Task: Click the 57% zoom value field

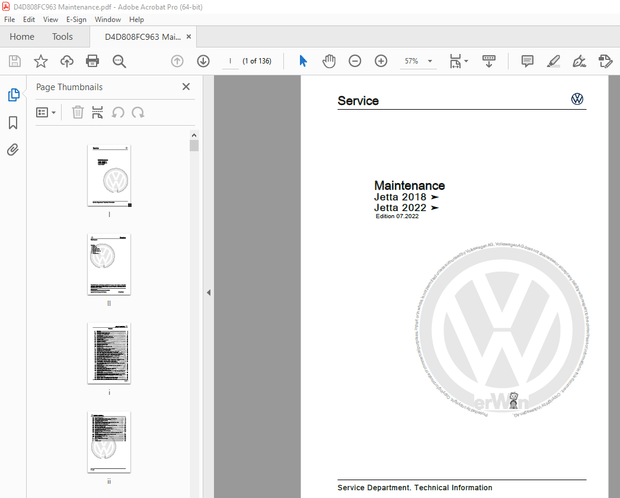Action: (x=411, y=61)
